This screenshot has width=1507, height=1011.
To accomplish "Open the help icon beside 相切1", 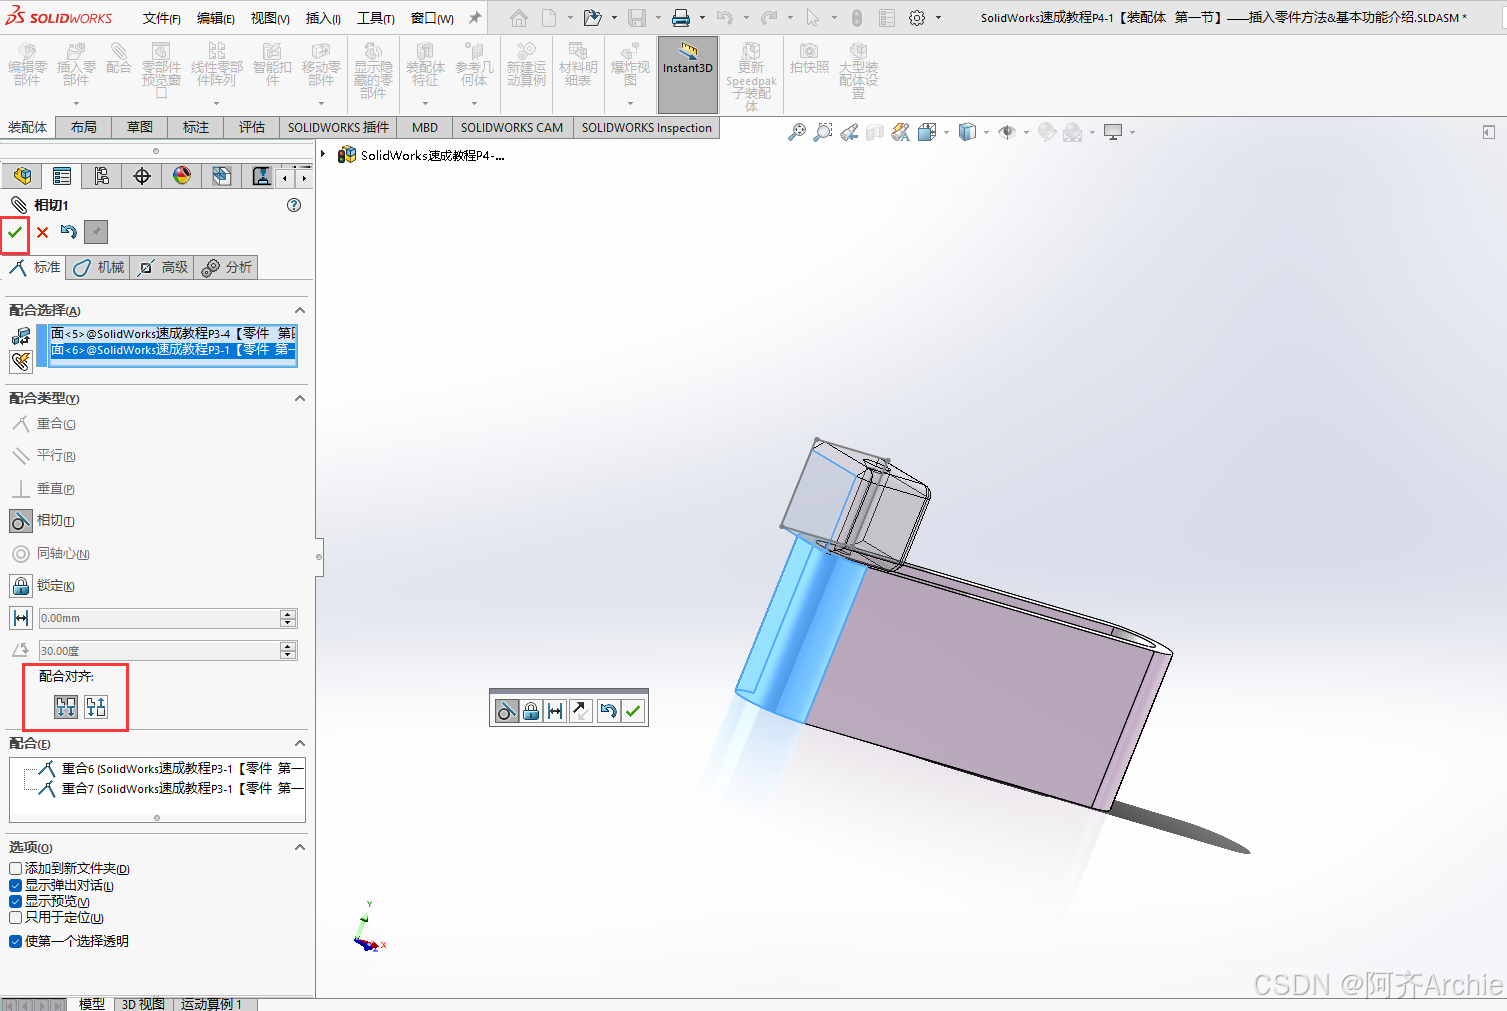I will coord(294,205).
